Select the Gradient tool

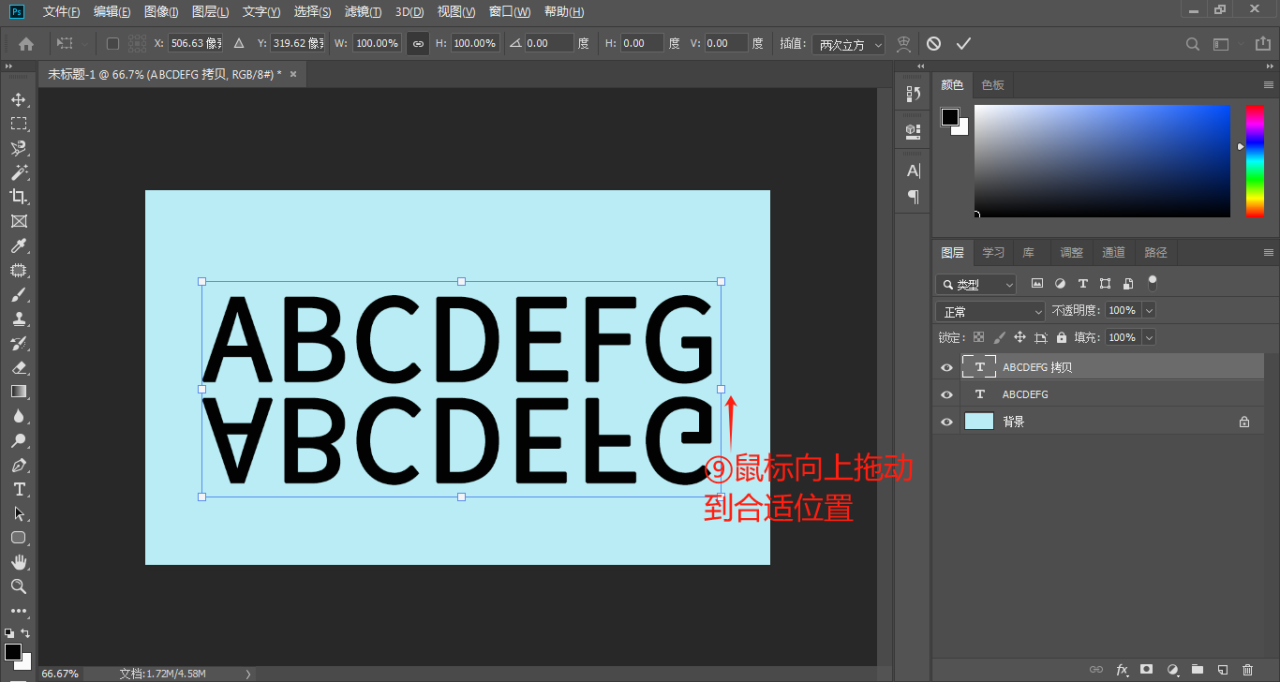[18, 392]
